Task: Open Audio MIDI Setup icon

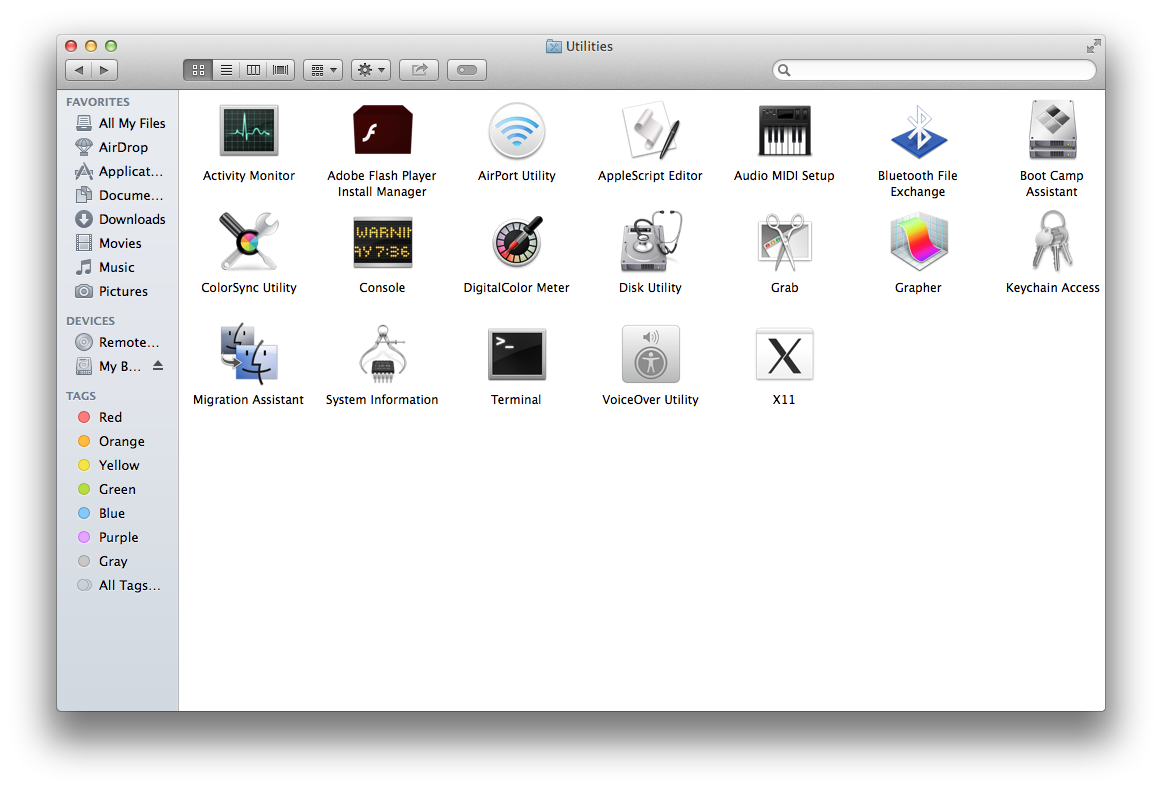Action: point(784,130)
